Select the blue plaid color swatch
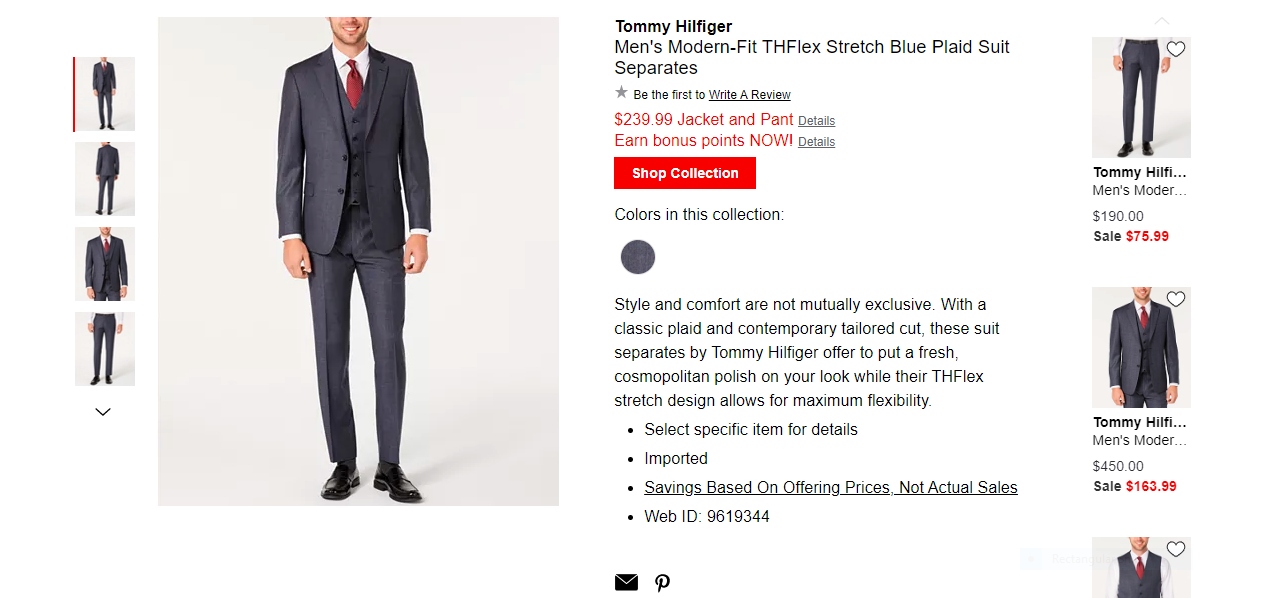Screen dimensions: 1263x598 (638, 257)
